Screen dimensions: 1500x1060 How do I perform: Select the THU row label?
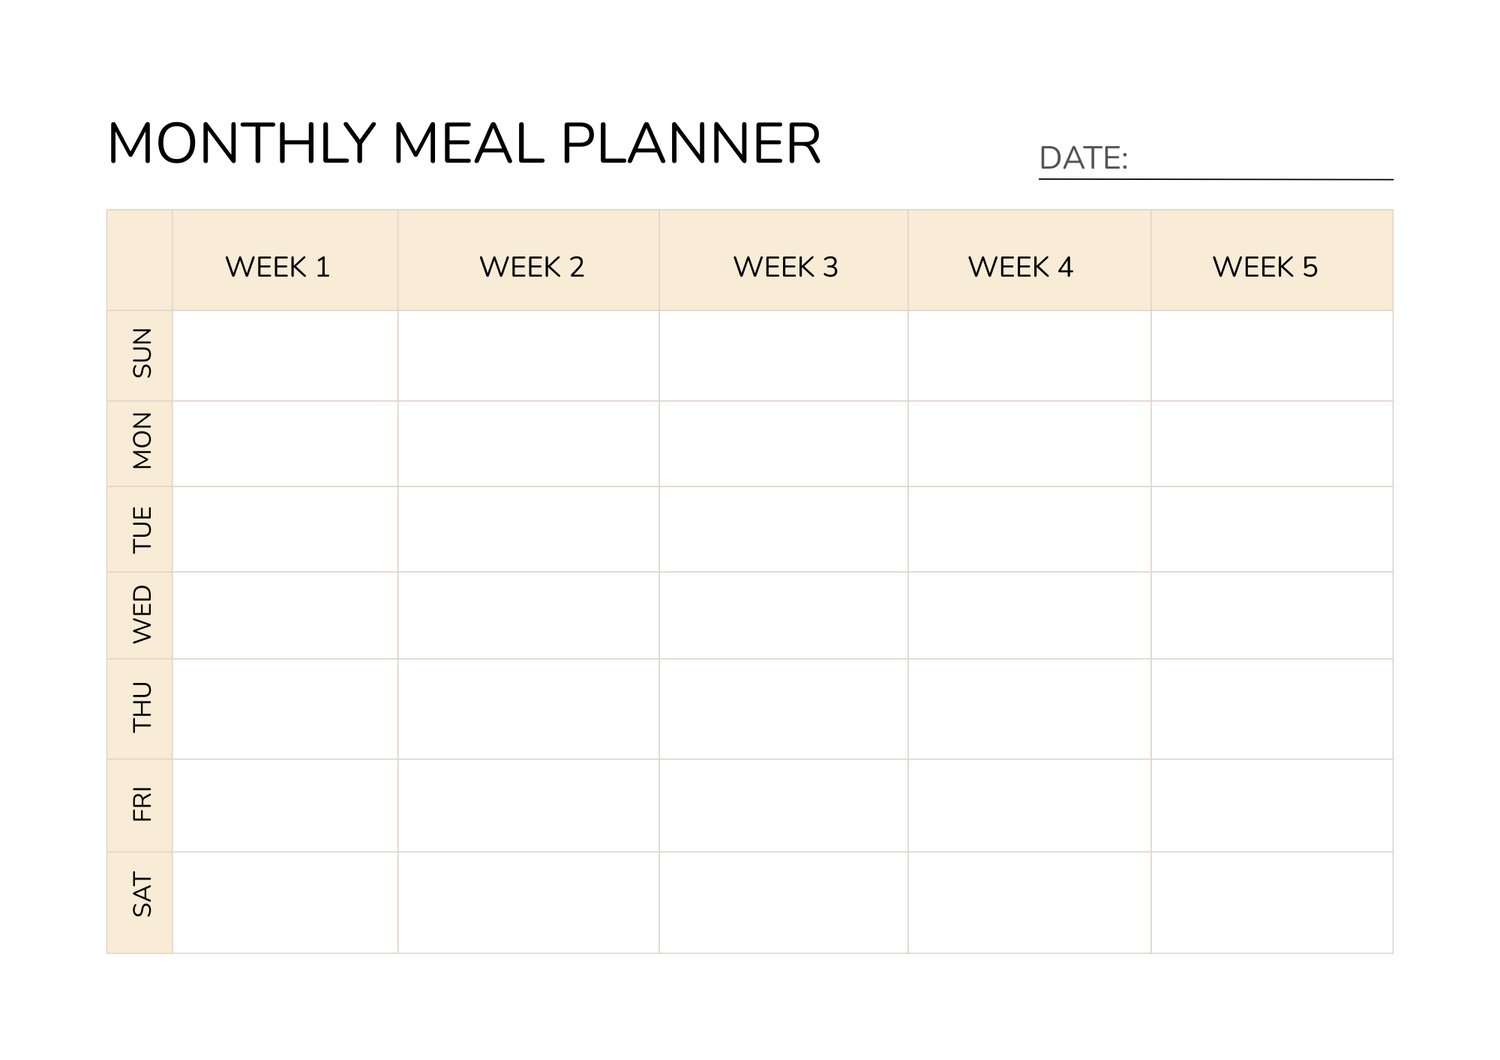[x=142, y=707]
